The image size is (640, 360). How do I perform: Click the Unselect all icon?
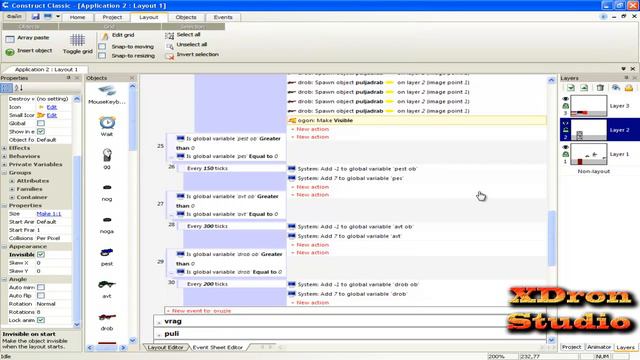point(169,46)
